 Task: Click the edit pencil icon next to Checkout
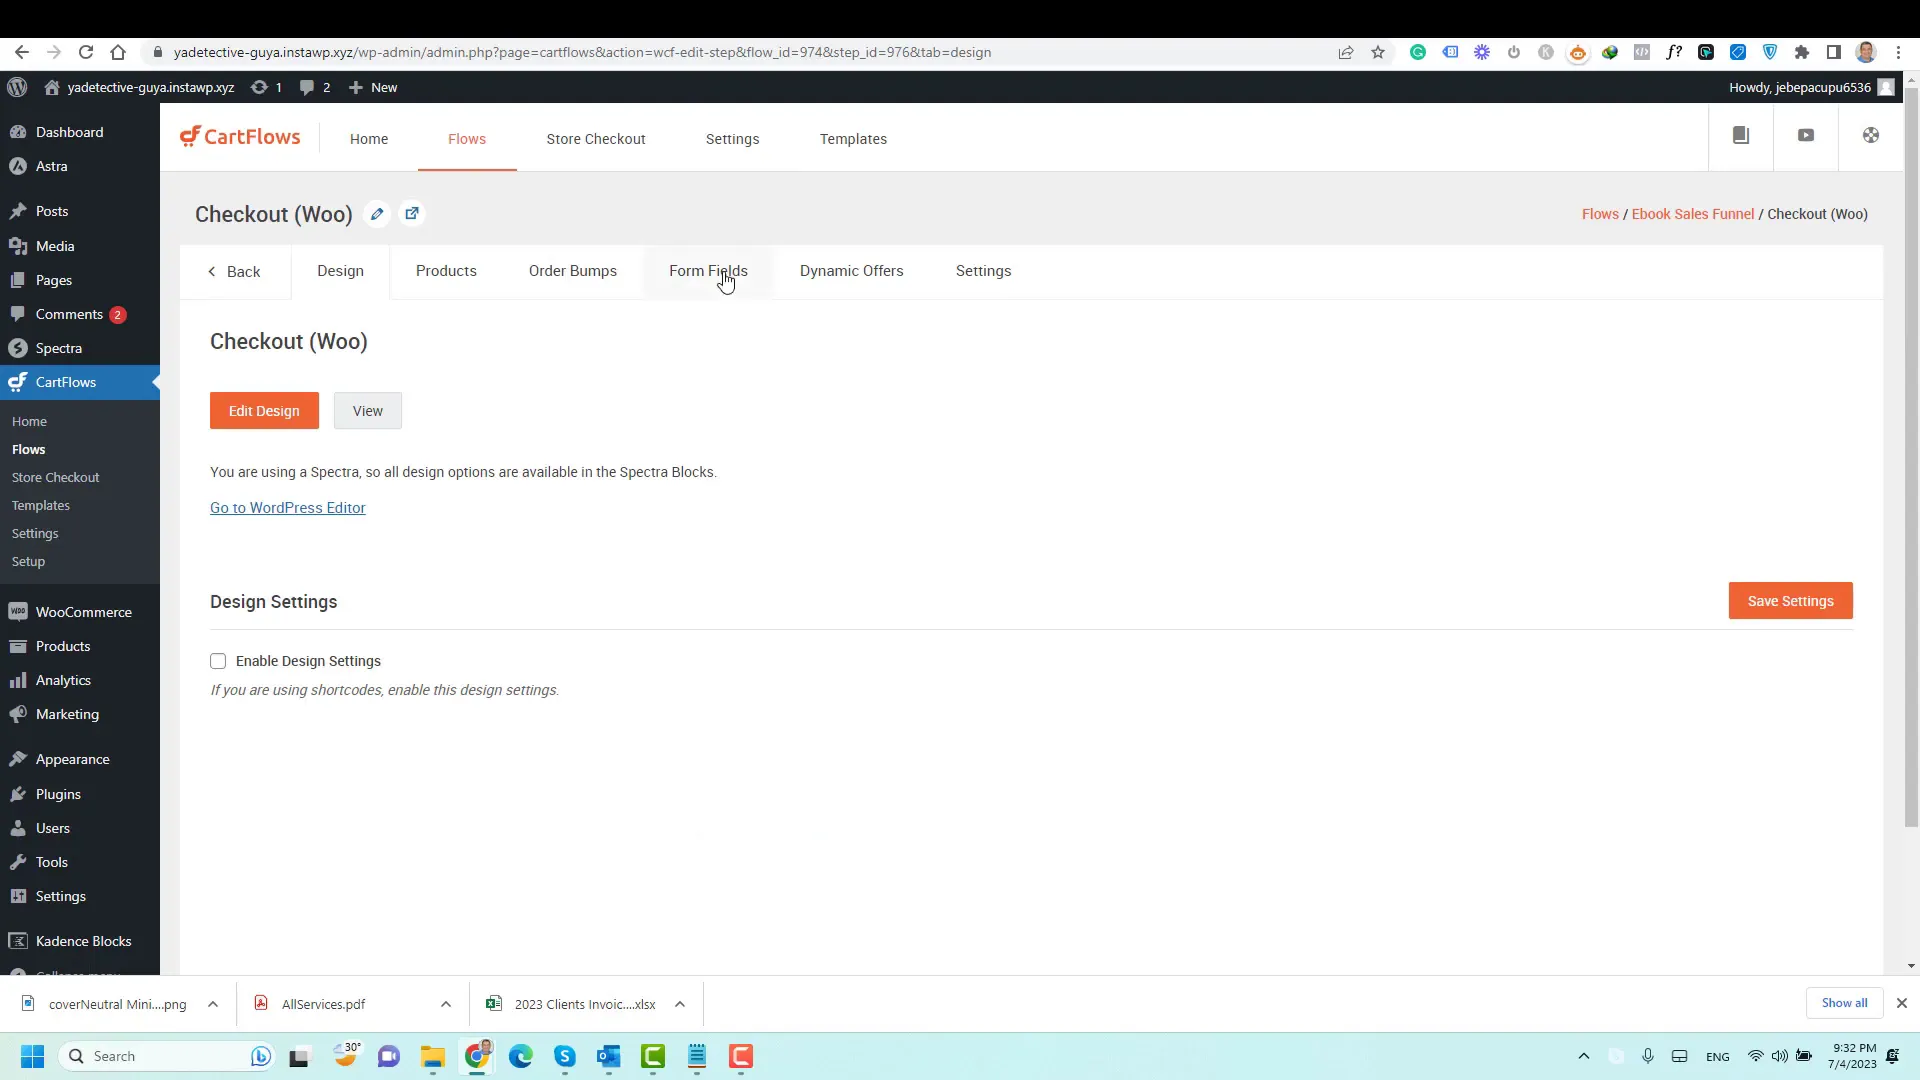[378, 214]
